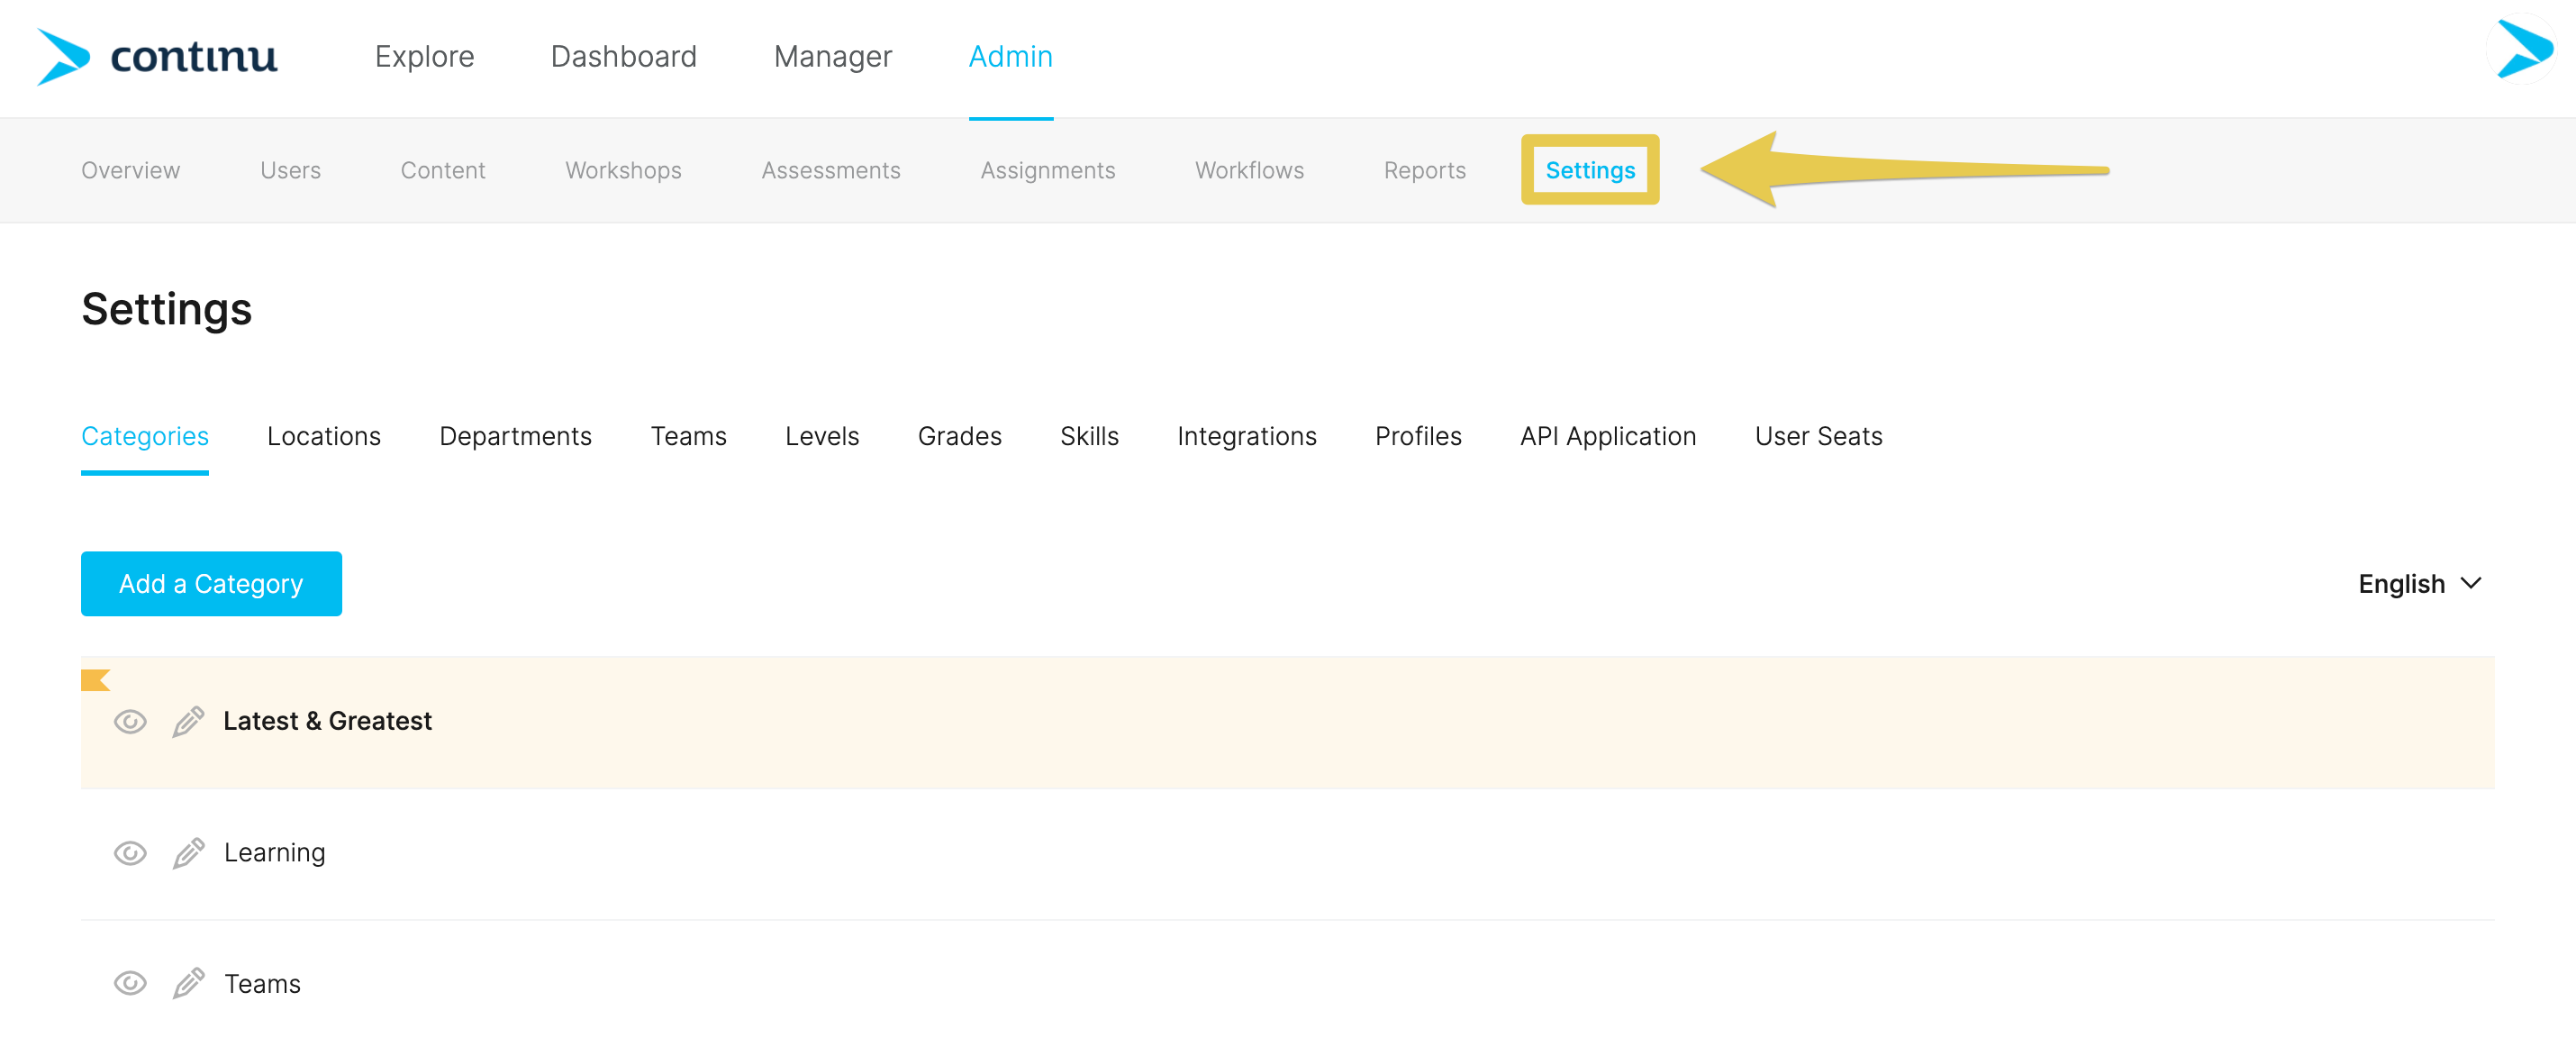Viewport: 2576px width, 1047px height.
Task: Switch to the Integrations settings tab
Action: pos(1246,437)
